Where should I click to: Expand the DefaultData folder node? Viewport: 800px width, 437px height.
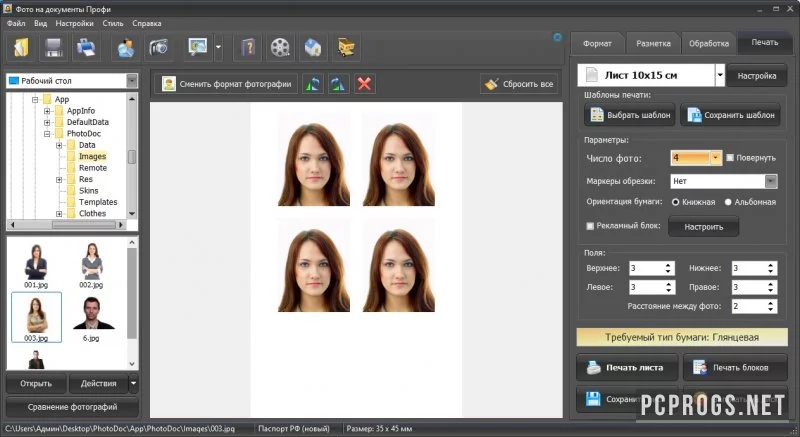pos(47,122)
